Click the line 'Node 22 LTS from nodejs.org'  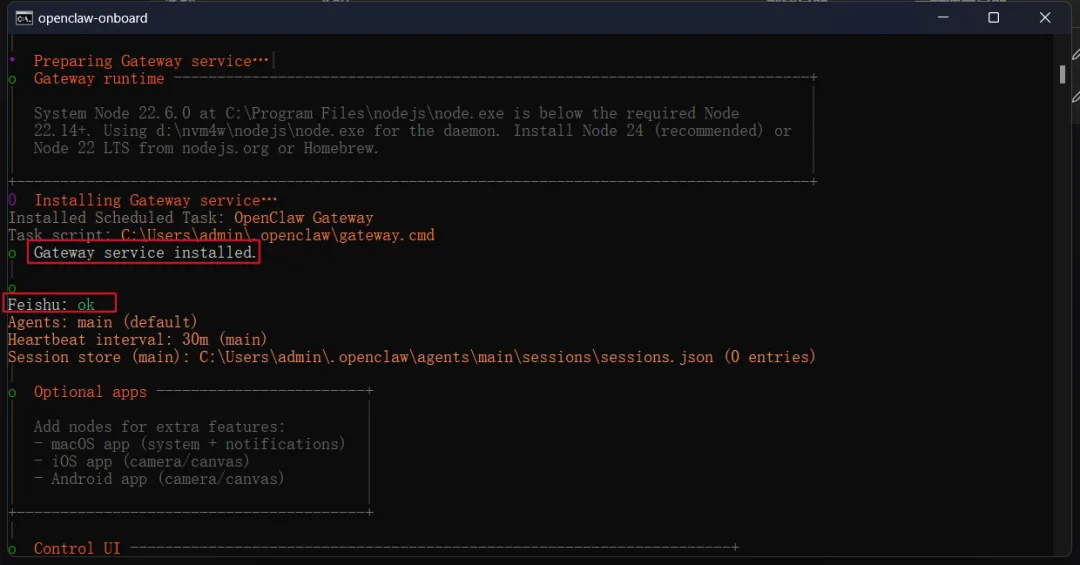(206, 148)
